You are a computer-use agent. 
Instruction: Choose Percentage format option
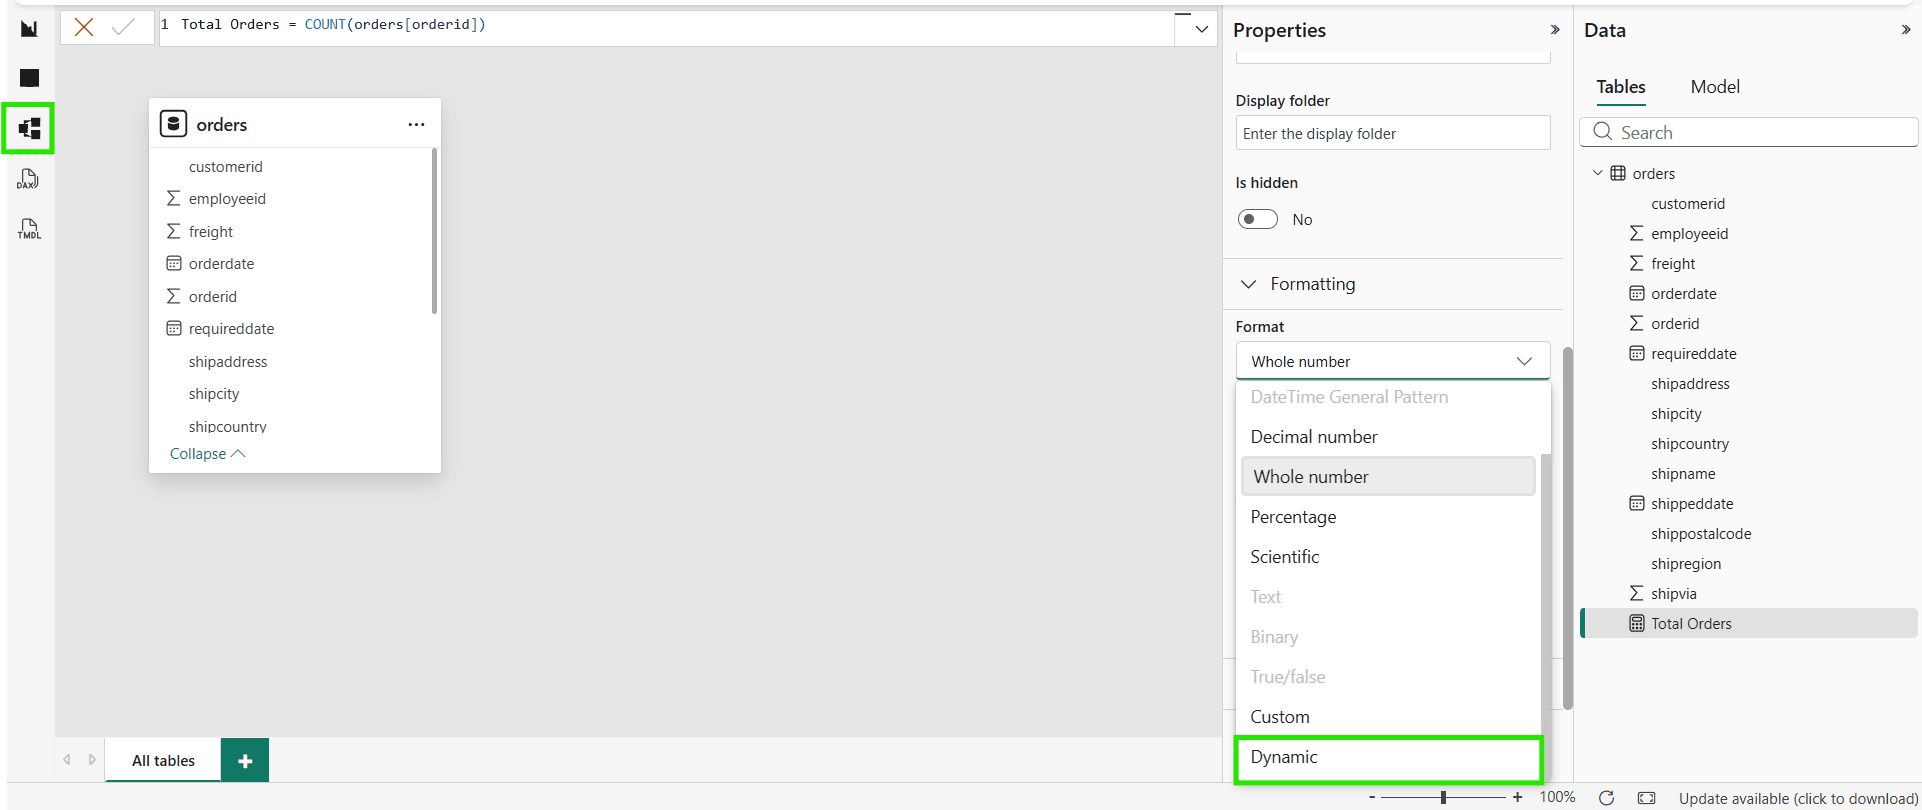click(x=1388, y=517)
